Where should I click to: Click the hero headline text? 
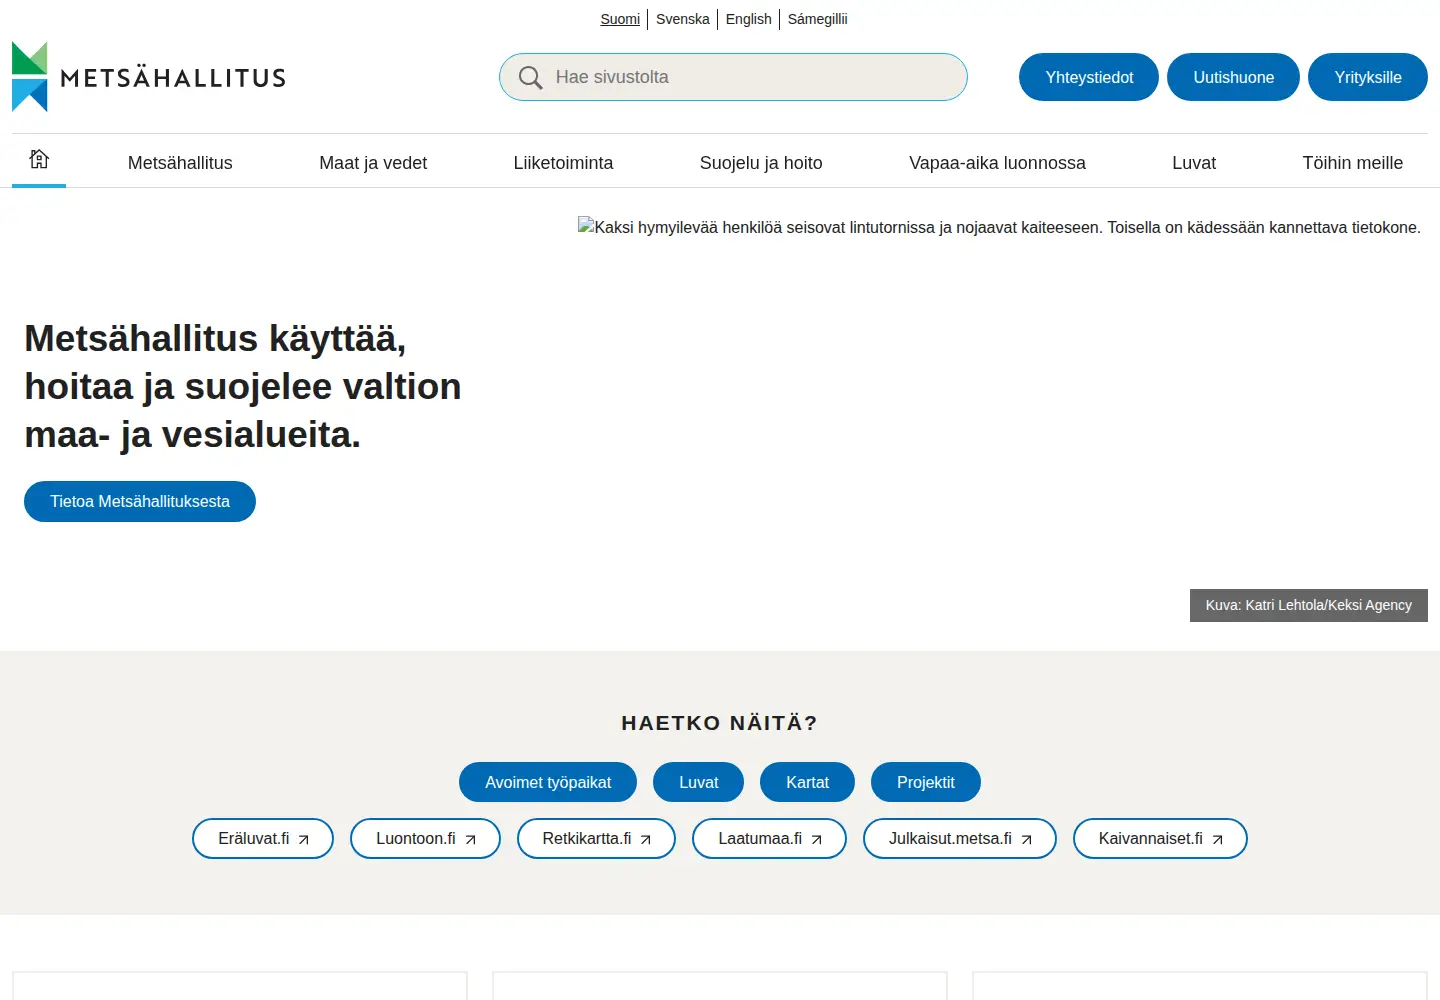point(243,387)
